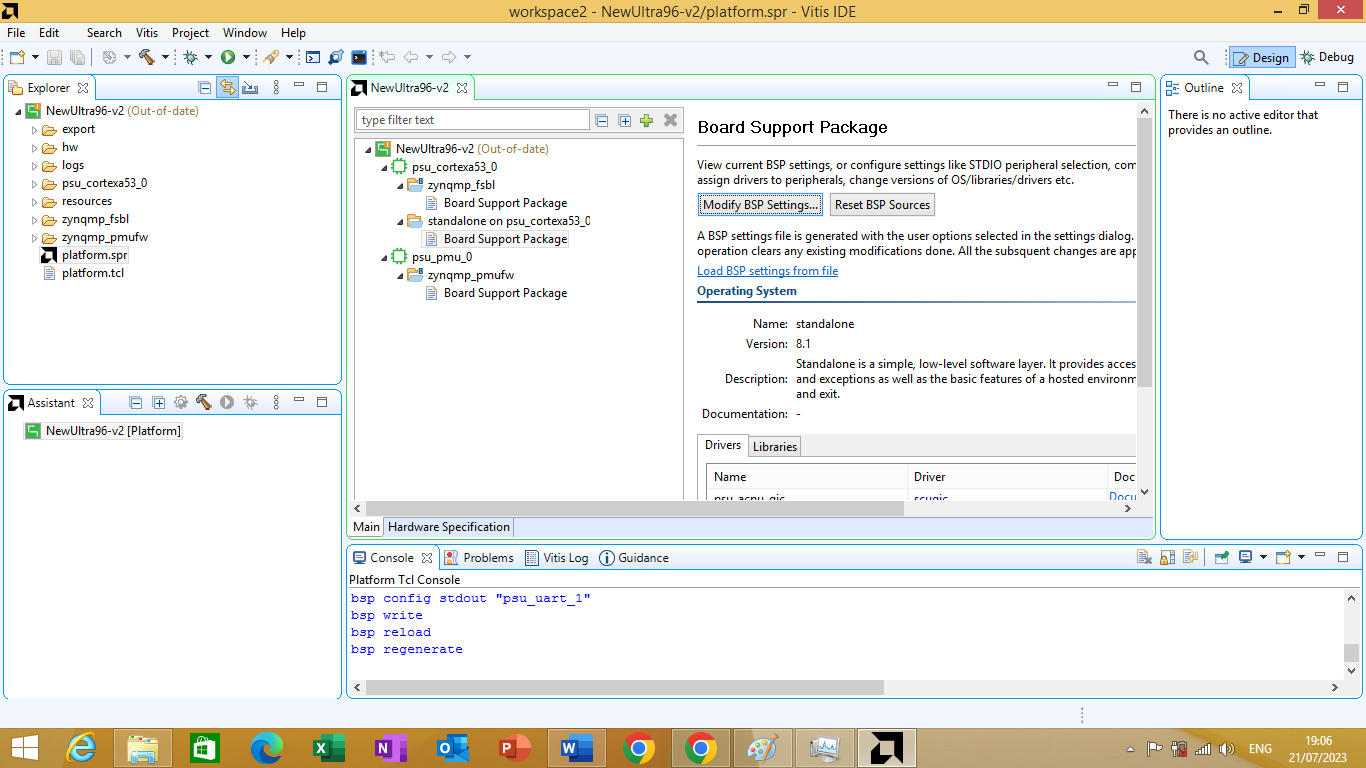This screenshot has width=1366, height=768.
Task: Collapse all in platform editor tree
Action: point(602,120)
